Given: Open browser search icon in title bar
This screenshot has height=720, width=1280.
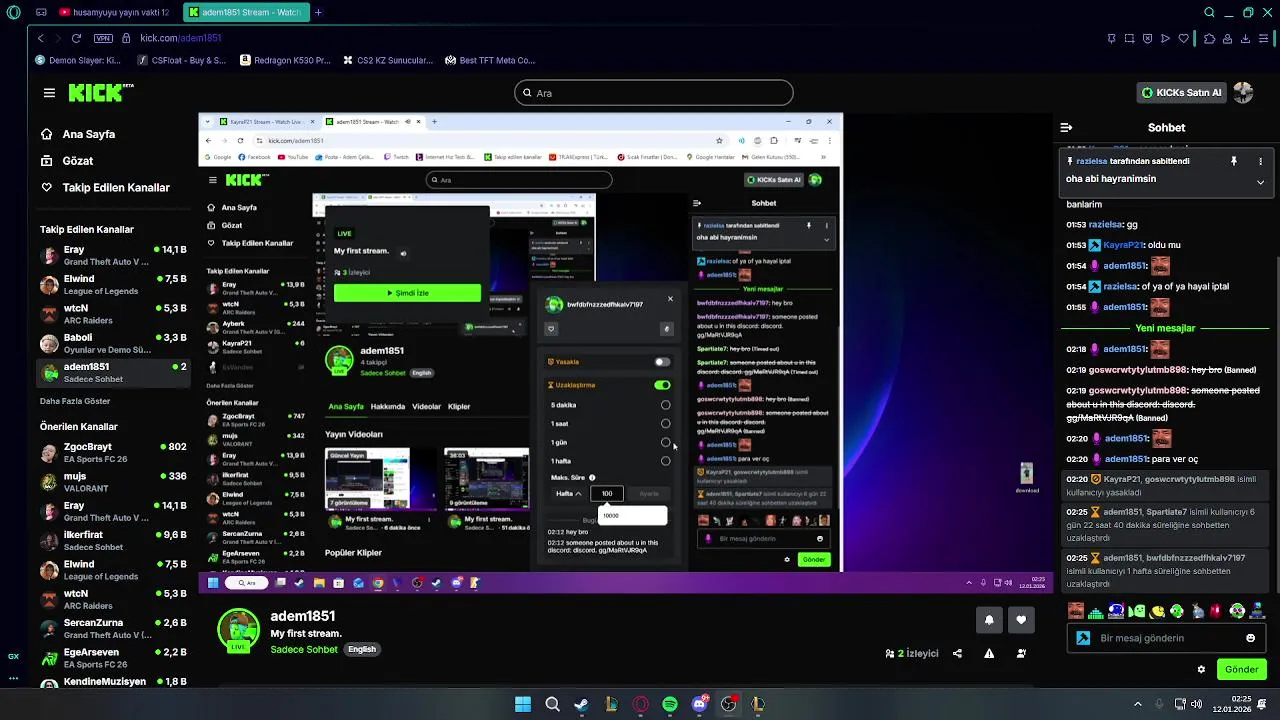Looking at the screenshot, I should pyautogui.click(x=1209, y=13).
